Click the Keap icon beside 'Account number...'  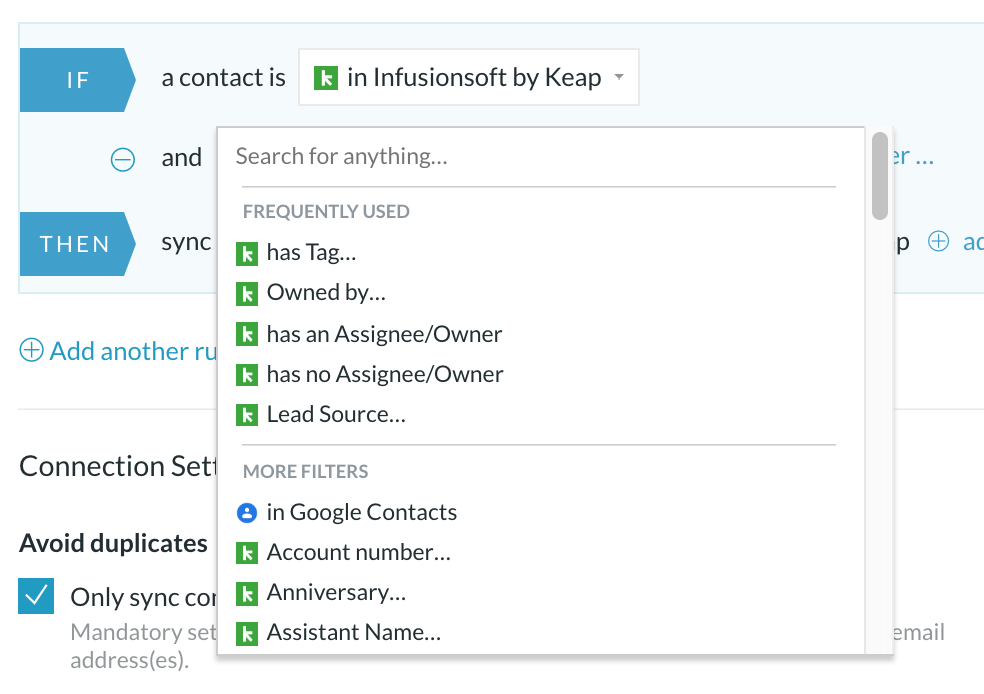point(247,553)
